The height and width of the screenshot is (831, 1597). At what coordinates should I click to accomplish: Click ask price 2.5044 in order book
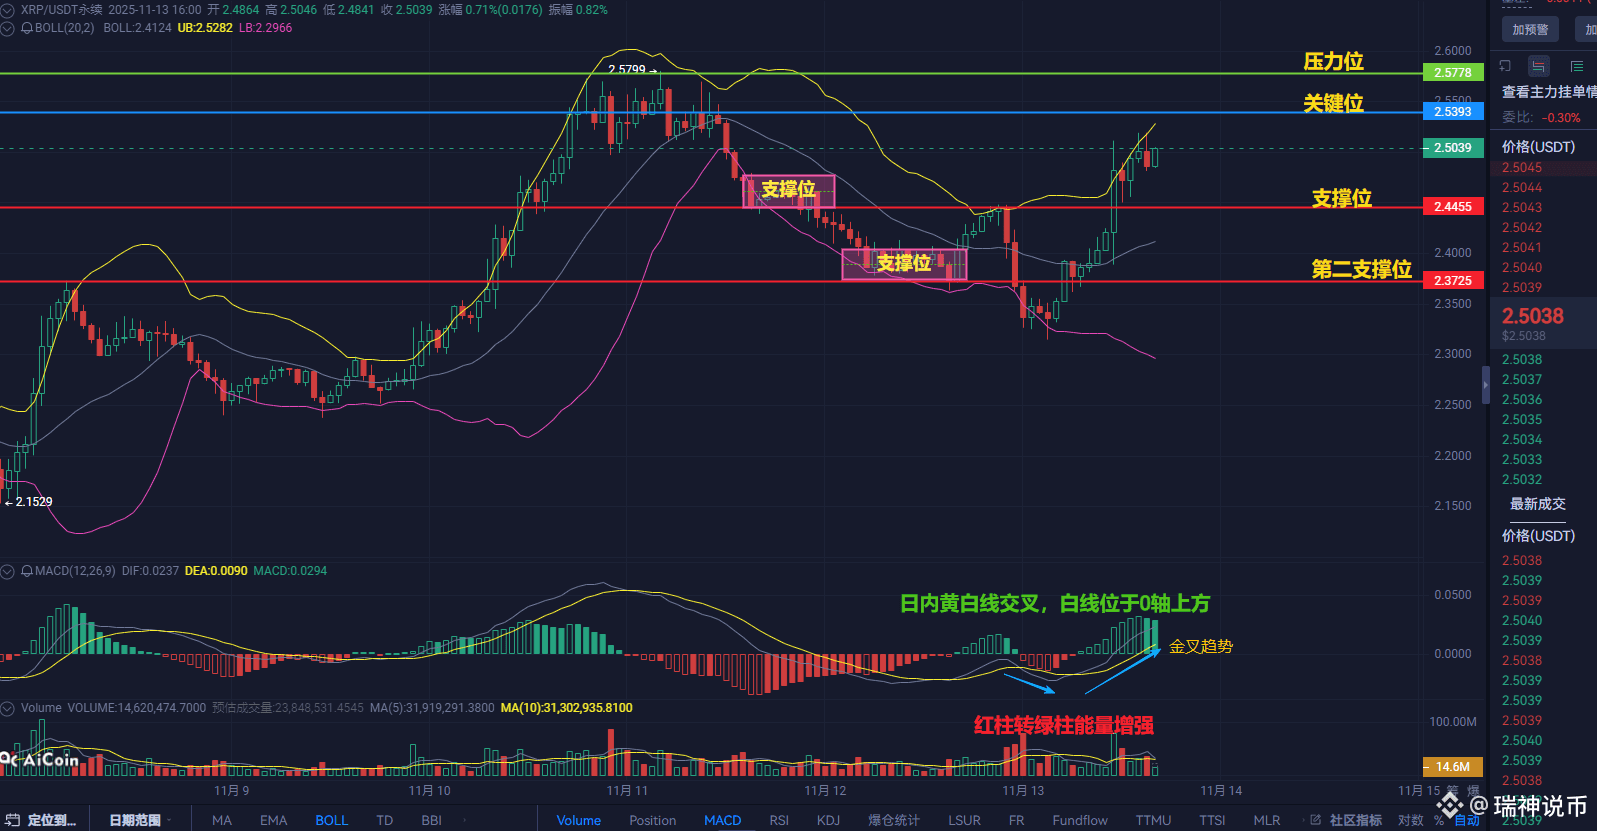coord(1522,188)
